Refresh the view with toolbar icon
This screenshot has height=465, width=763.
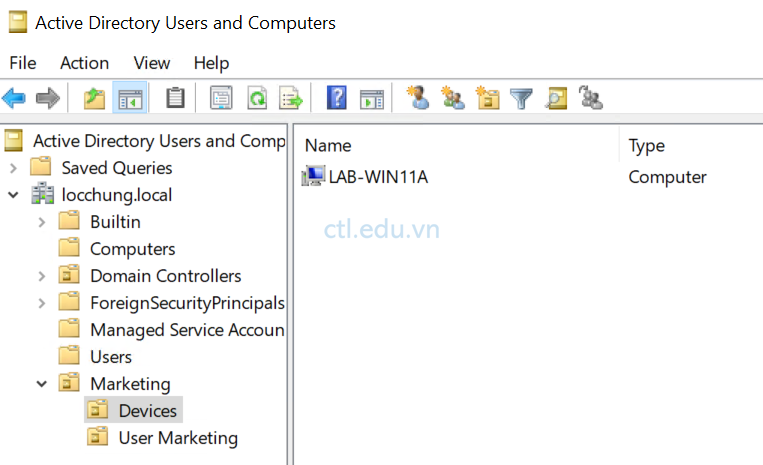click(257, 98)
